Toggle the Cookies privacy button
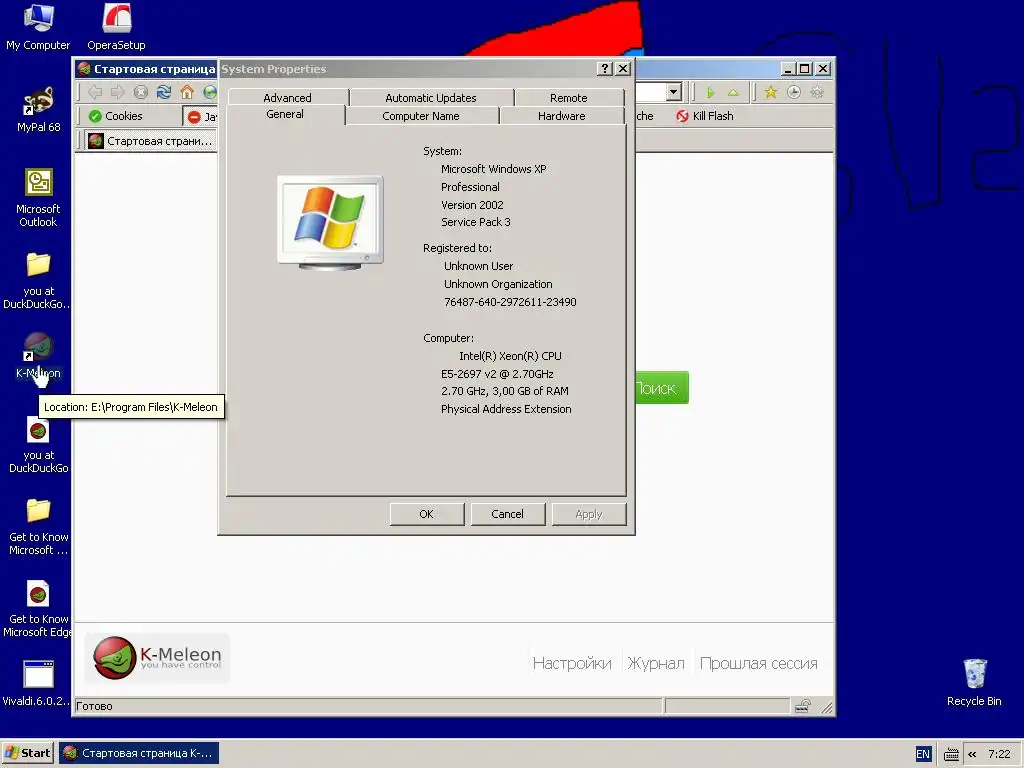 click(x=116, y=116)
